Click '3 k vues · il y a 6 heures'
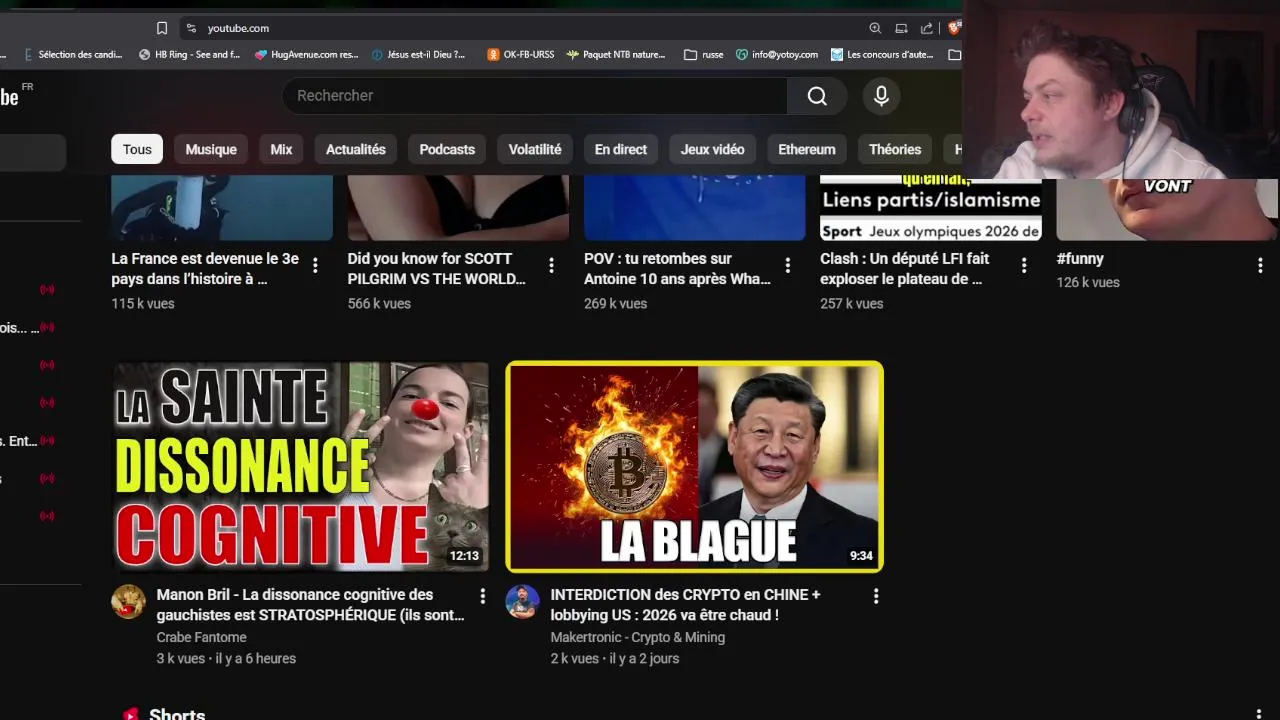 pyautogui.click(x=226, y=658)
